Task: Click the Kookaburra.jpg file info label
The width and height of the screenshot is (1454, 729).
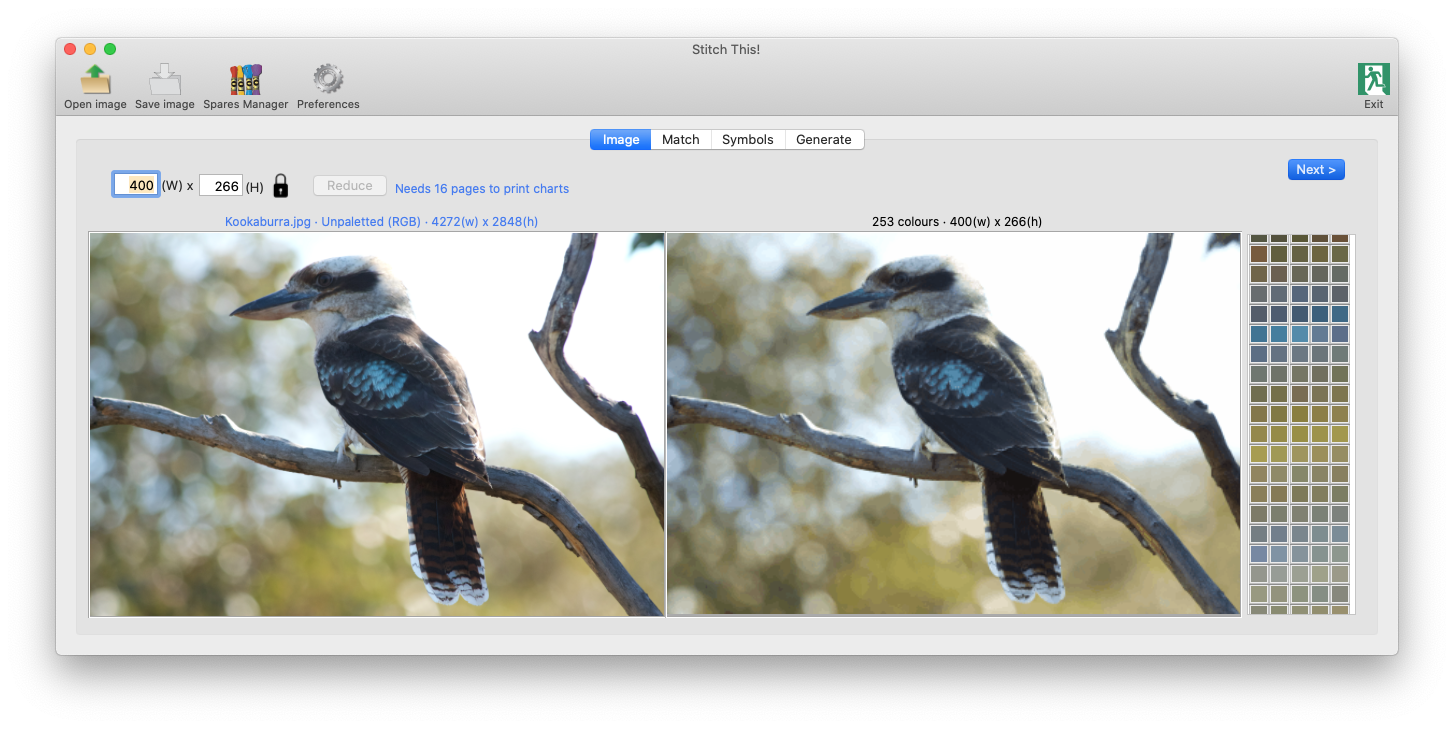Action: tap(381, 222)
